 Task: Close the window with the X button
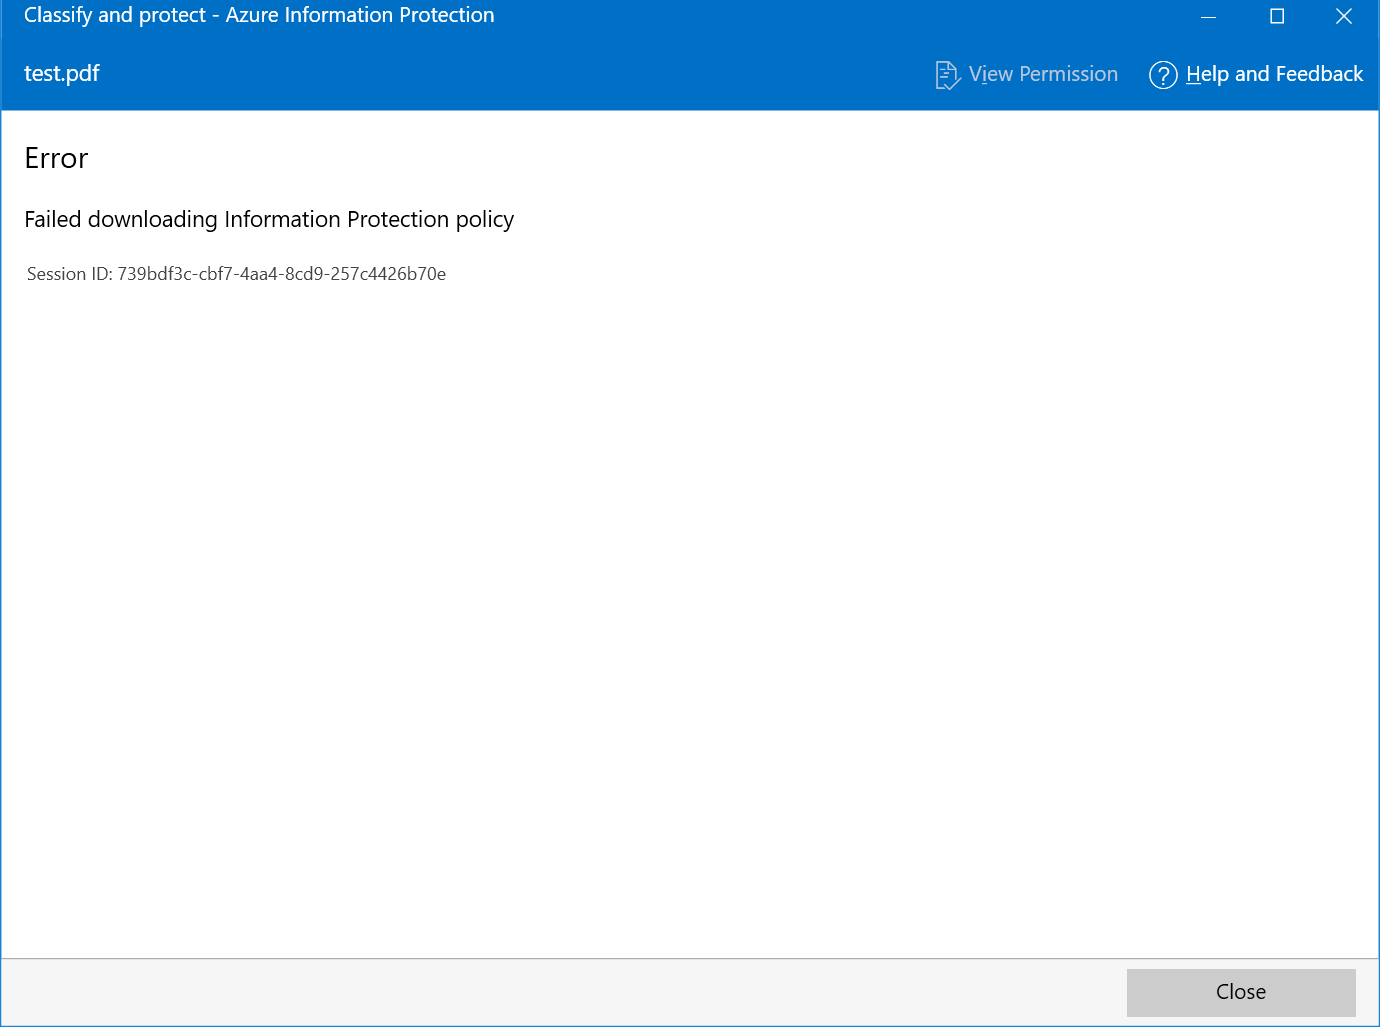pyautogui.click(x=1344, y=16)
